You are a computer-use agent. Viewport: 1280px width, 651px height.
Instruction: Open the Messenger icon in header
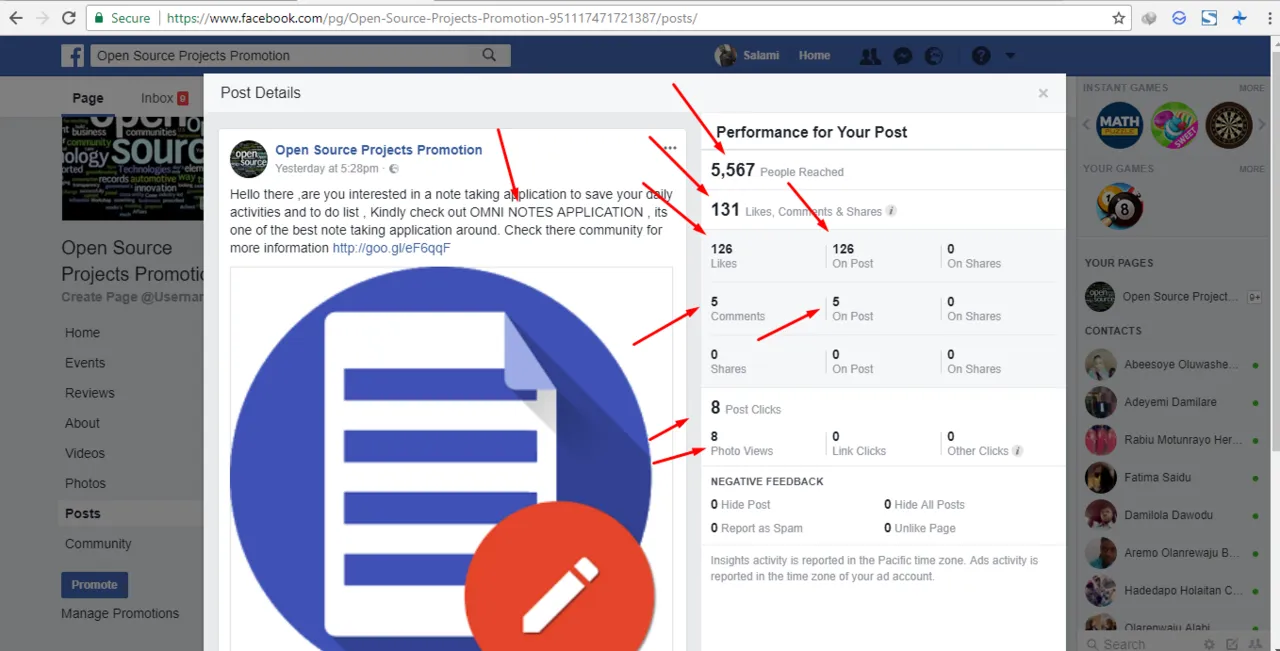click(902, 56)
